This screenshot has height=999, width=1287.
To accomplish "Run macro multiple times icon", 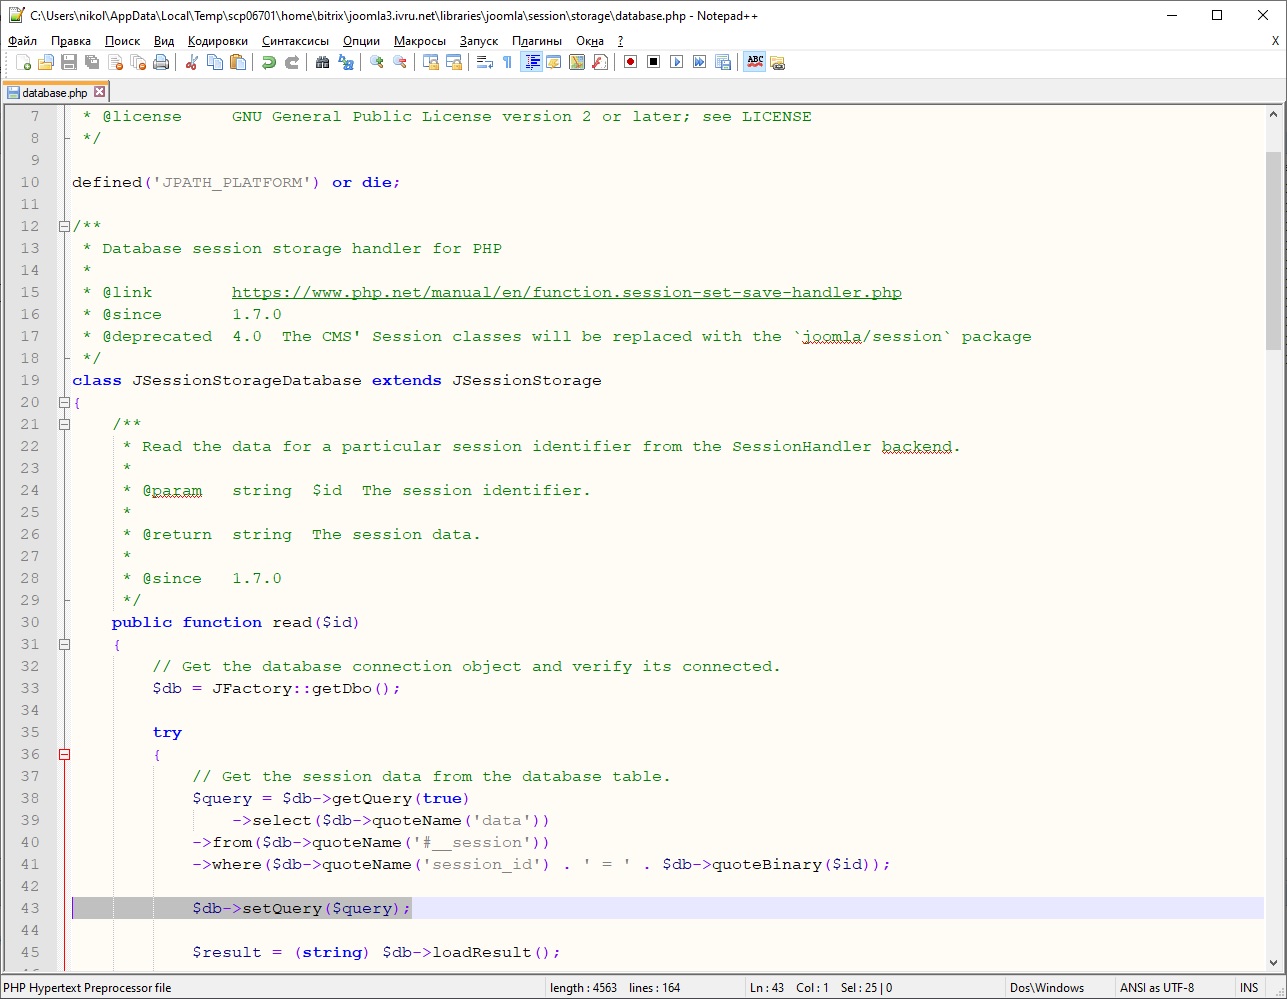I will coord(700,62).
